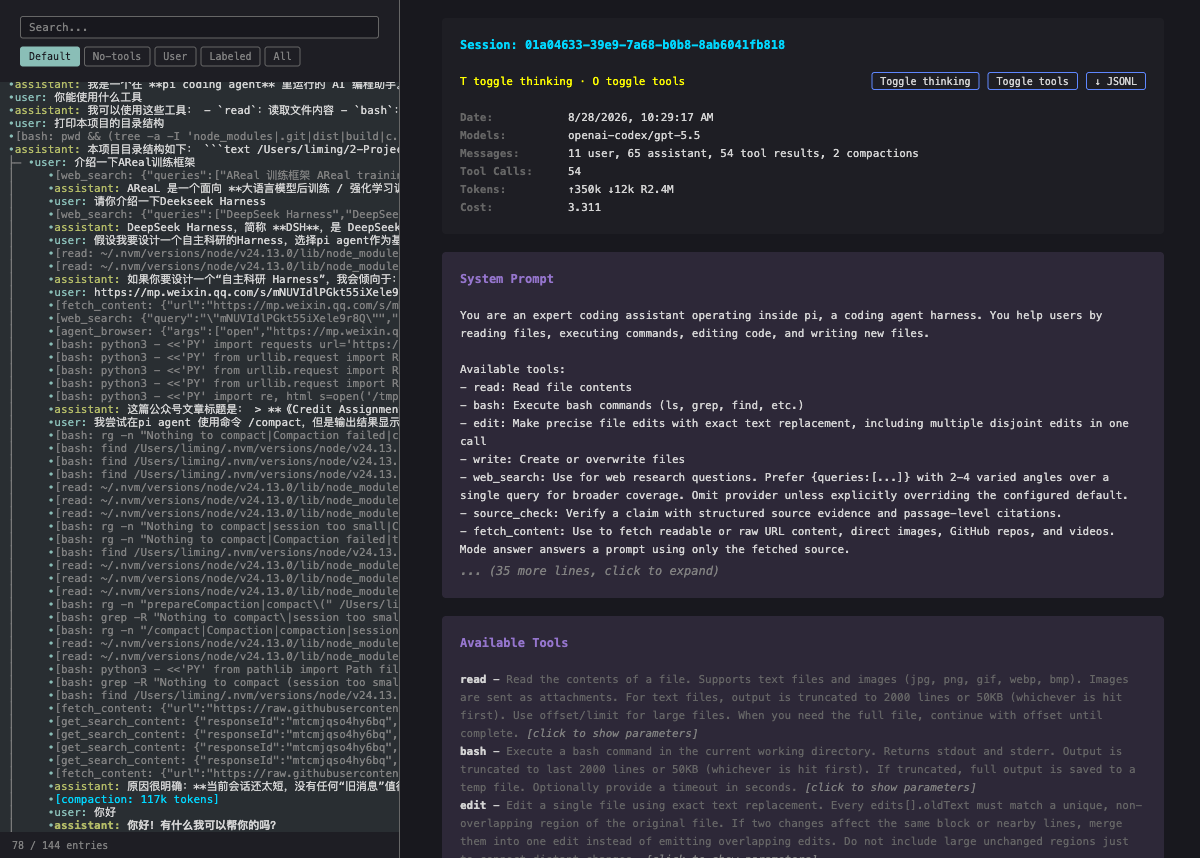
Task: Click the 'Available Tools' heading
Action: [x=514, y=643]
